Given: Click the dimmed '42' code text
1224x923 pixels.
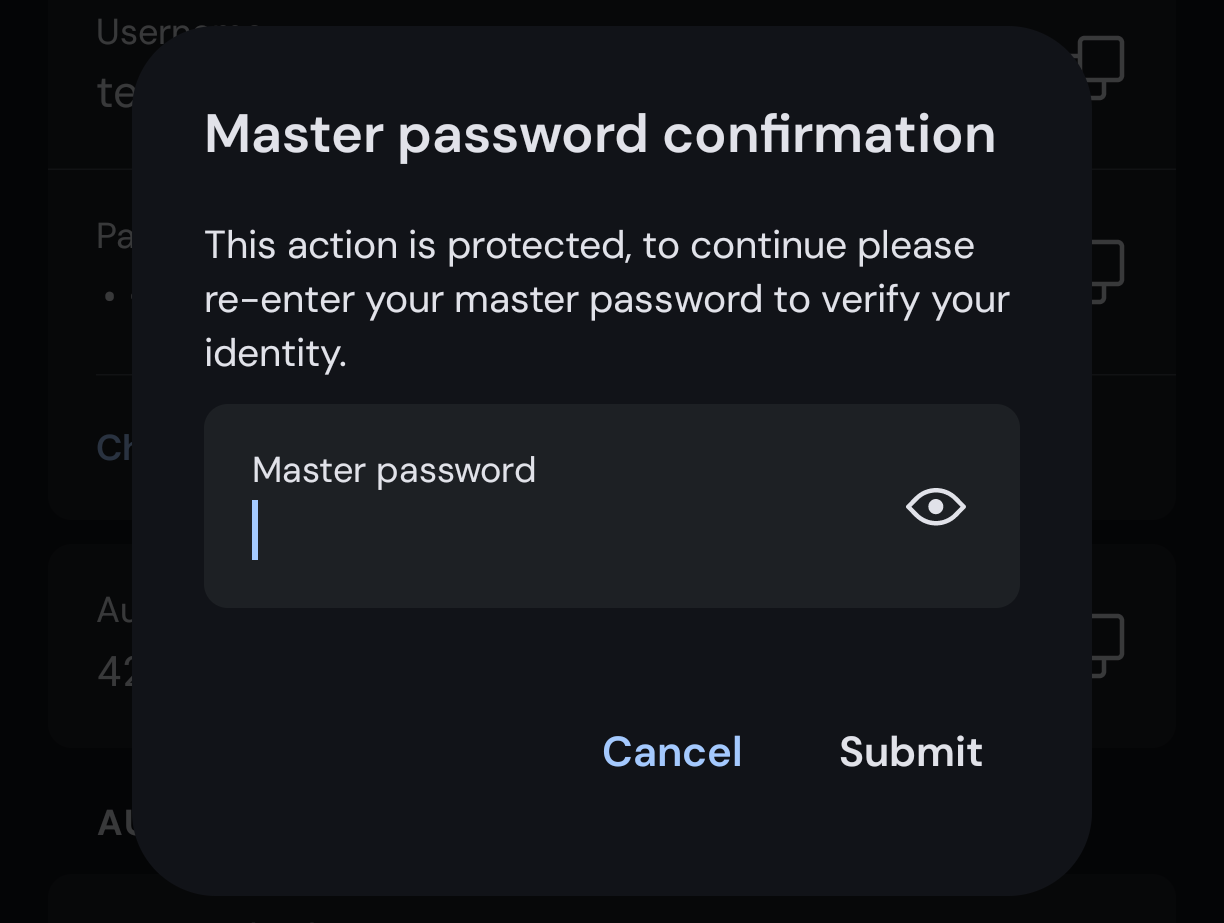Looking at the screenshot, I should click(x=115, y=671).
